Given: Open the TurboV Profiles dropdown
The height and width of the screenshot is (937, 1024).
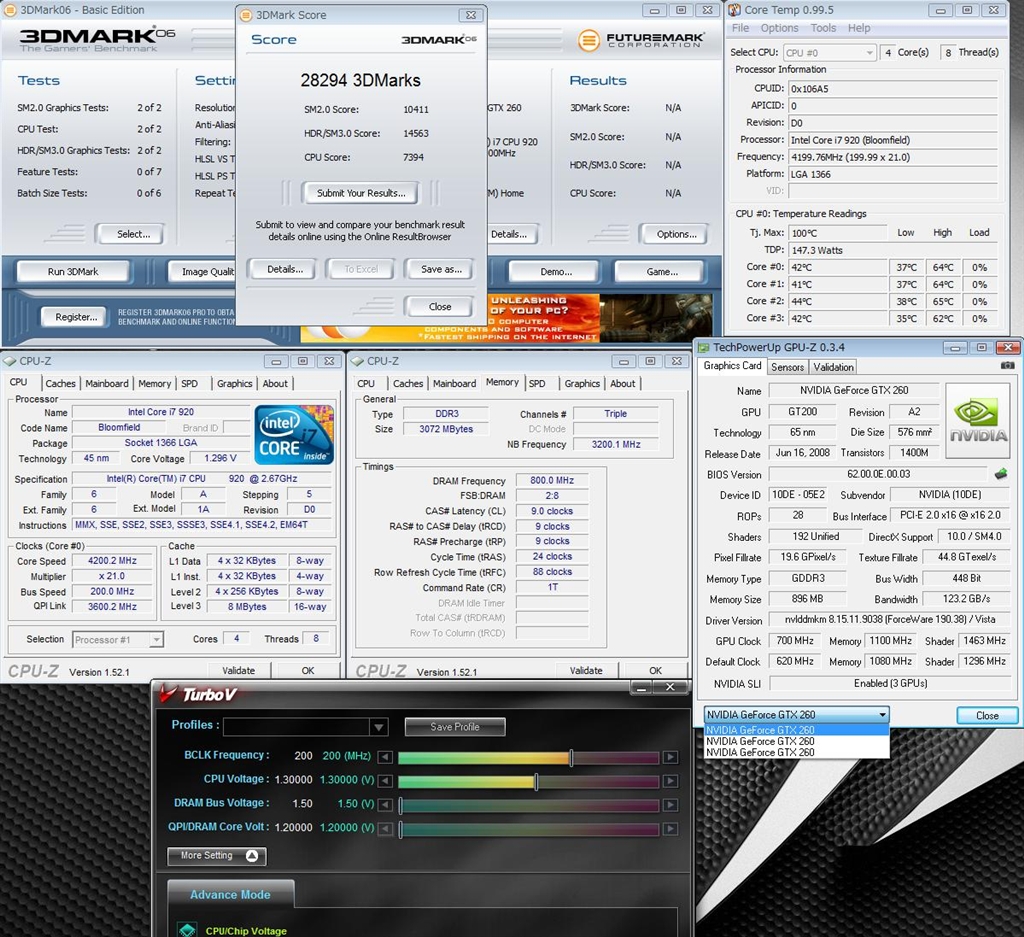Looking at the screenshot, I should coord(378,727).
